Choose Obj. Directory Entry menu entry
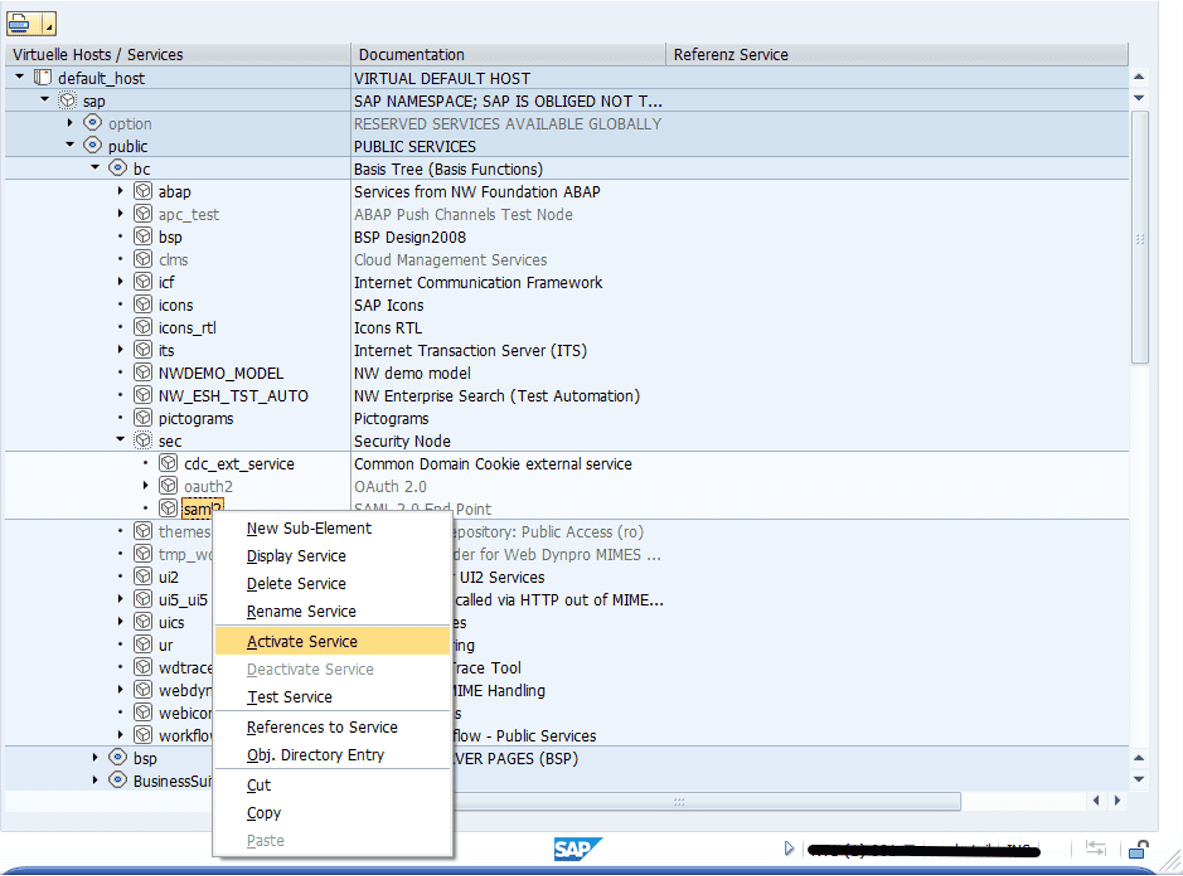The image size is (1183, 876). [x=315, y=755]
